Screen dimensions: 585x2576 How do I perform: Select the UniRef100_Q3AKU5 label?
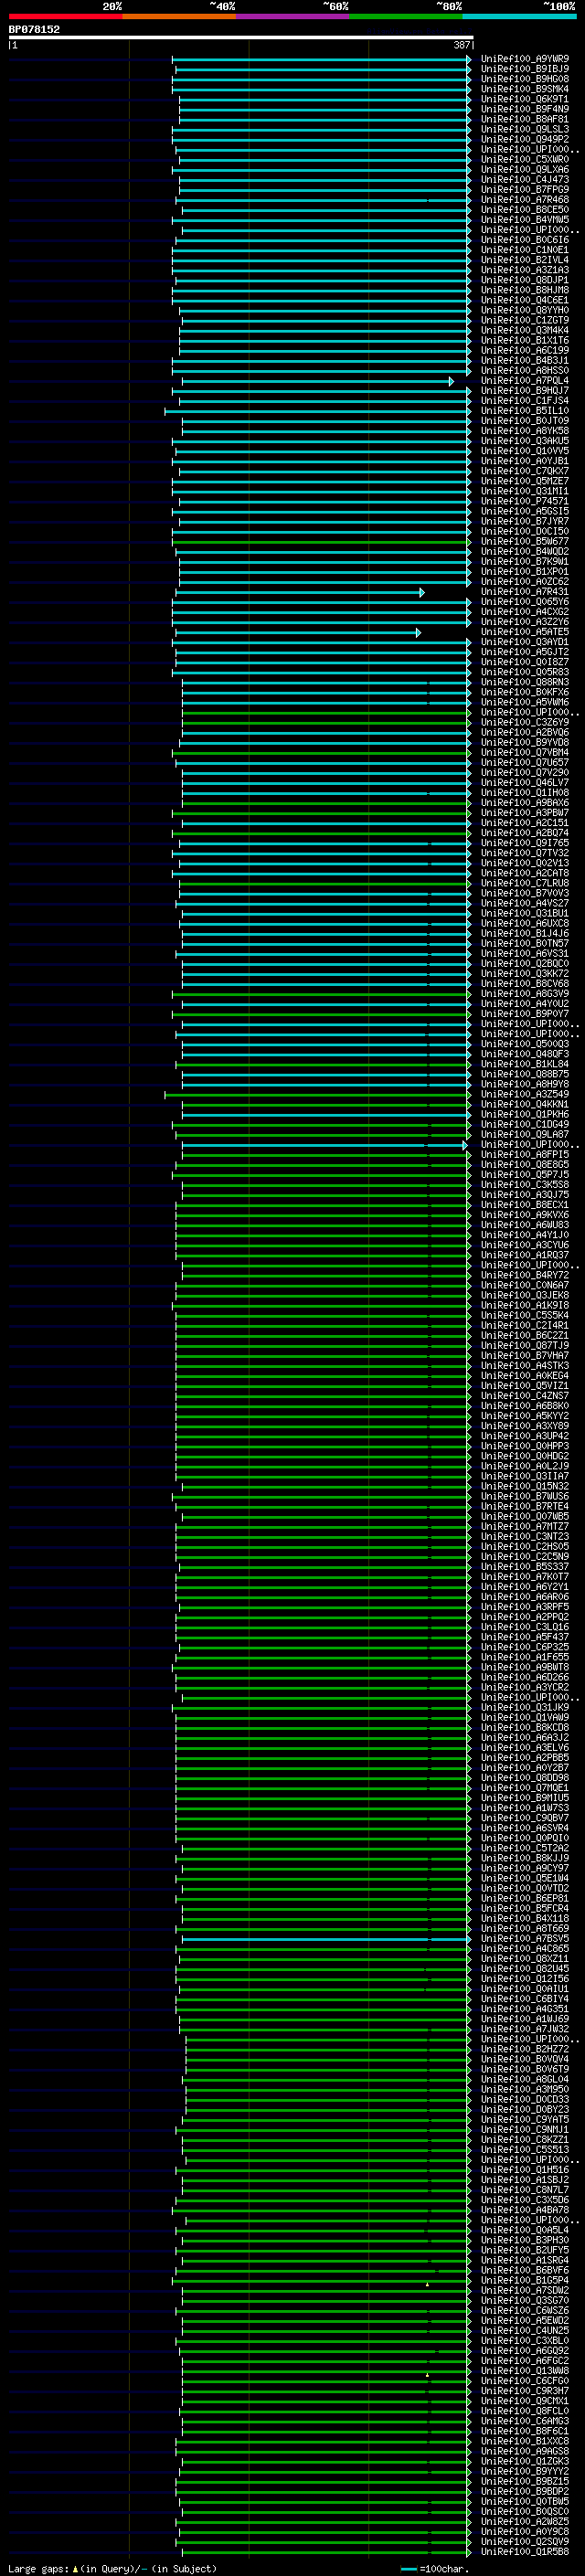click(525, 441)
